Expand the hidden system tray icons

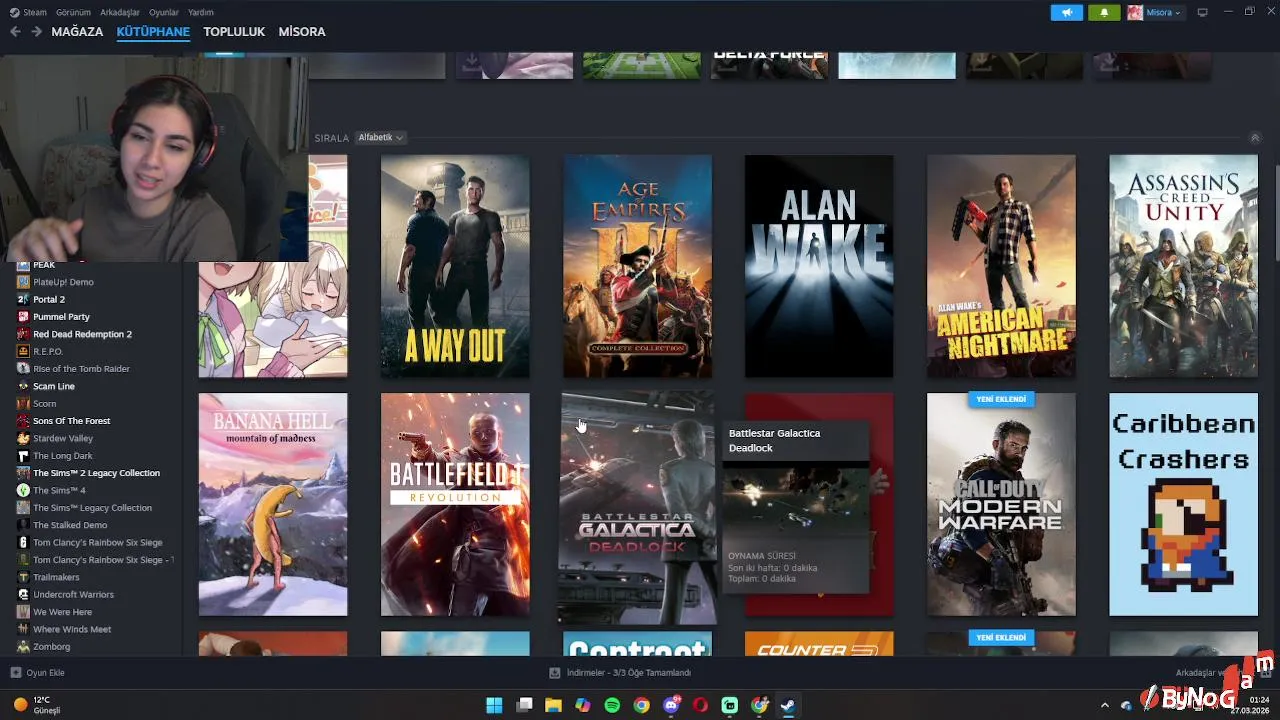1105,705
